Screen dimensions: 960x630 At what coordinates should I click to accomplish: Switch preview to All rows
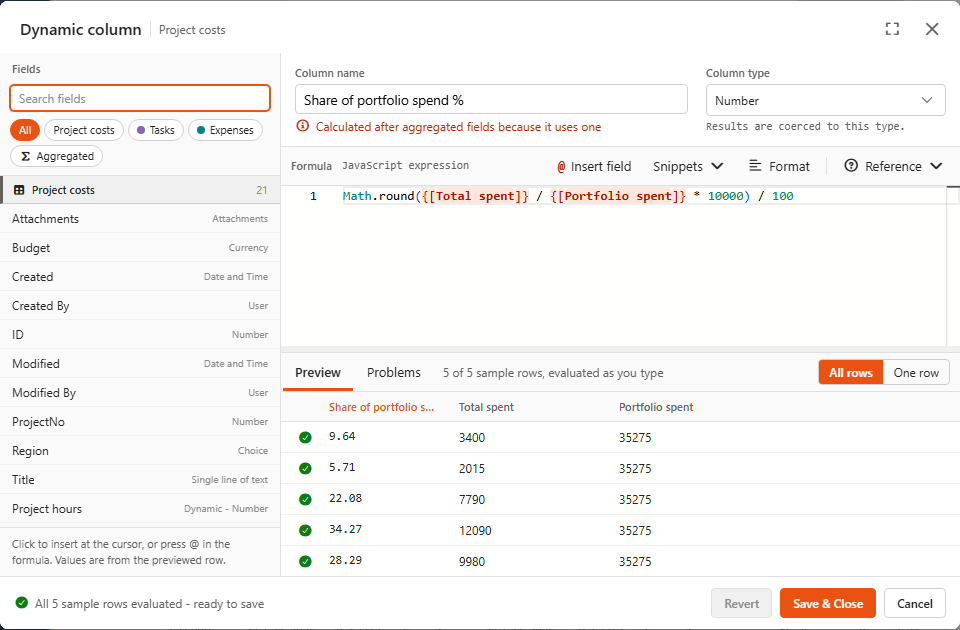(850, 372)
